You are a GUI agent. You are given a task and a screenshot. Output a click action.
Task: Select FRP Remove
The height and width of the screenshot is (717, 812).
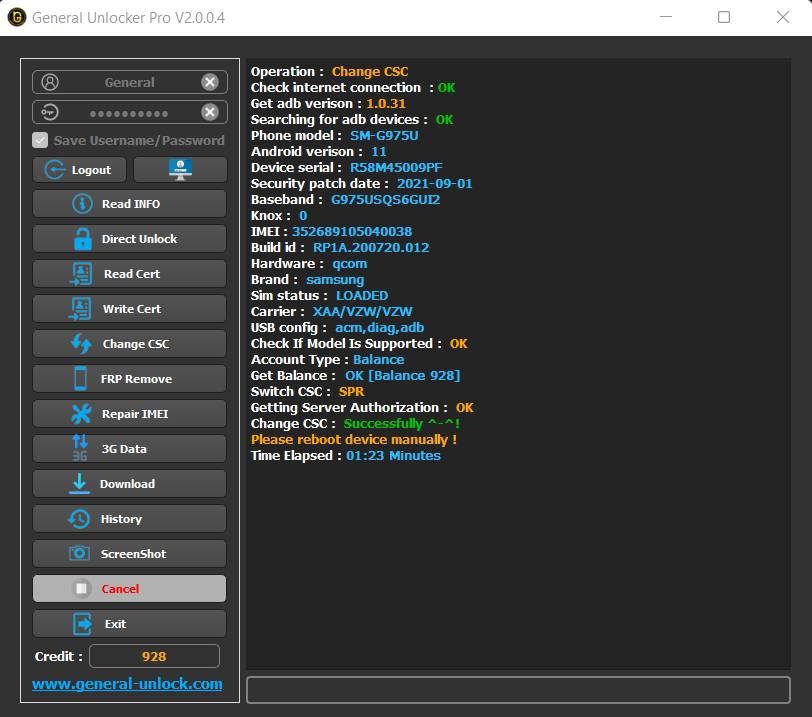129,379
